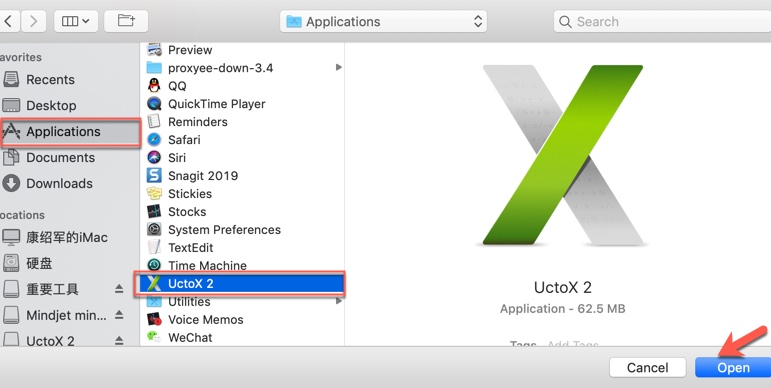Click the Open button
This screenshot has height=388, width=771.
point(733,367)
